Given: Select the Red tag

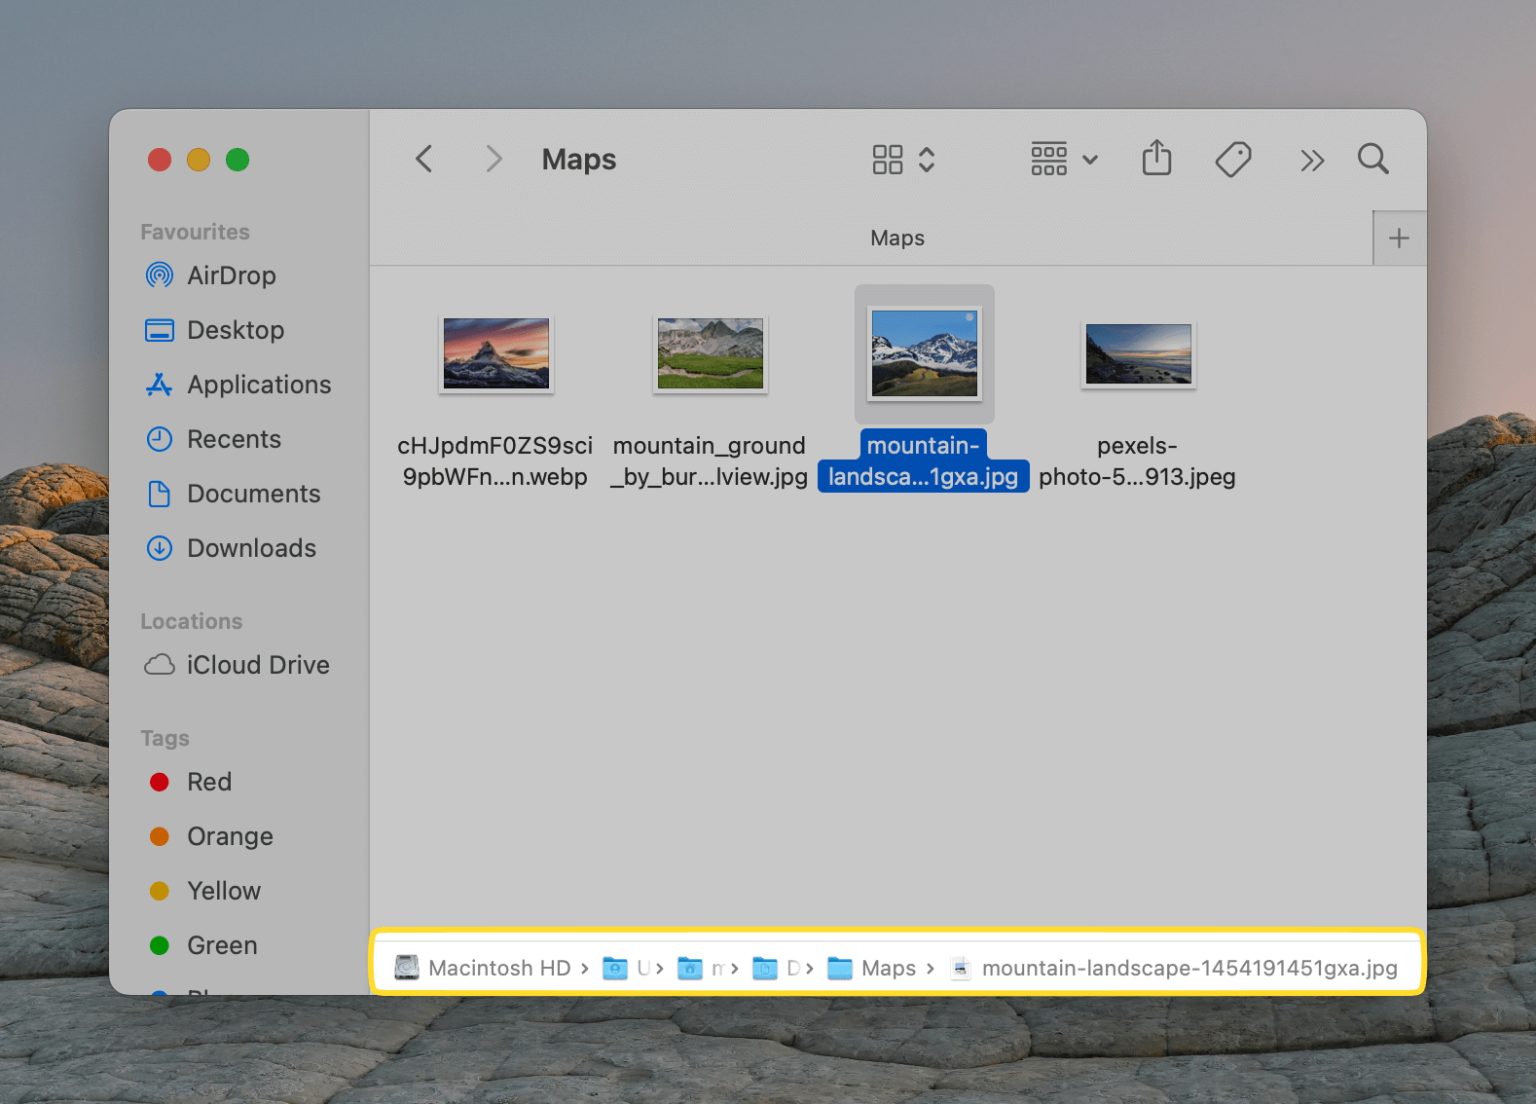Looking at the screenshot, I should click(209, 782).
